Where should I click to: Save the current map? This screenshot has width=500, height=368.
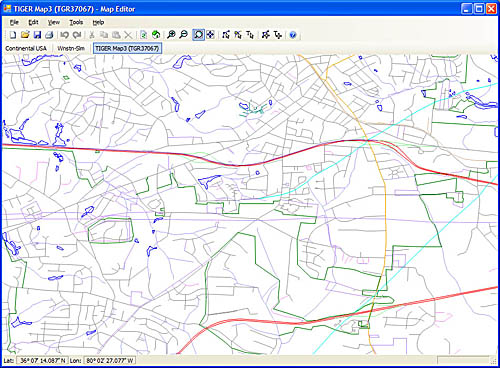[37, 35]
